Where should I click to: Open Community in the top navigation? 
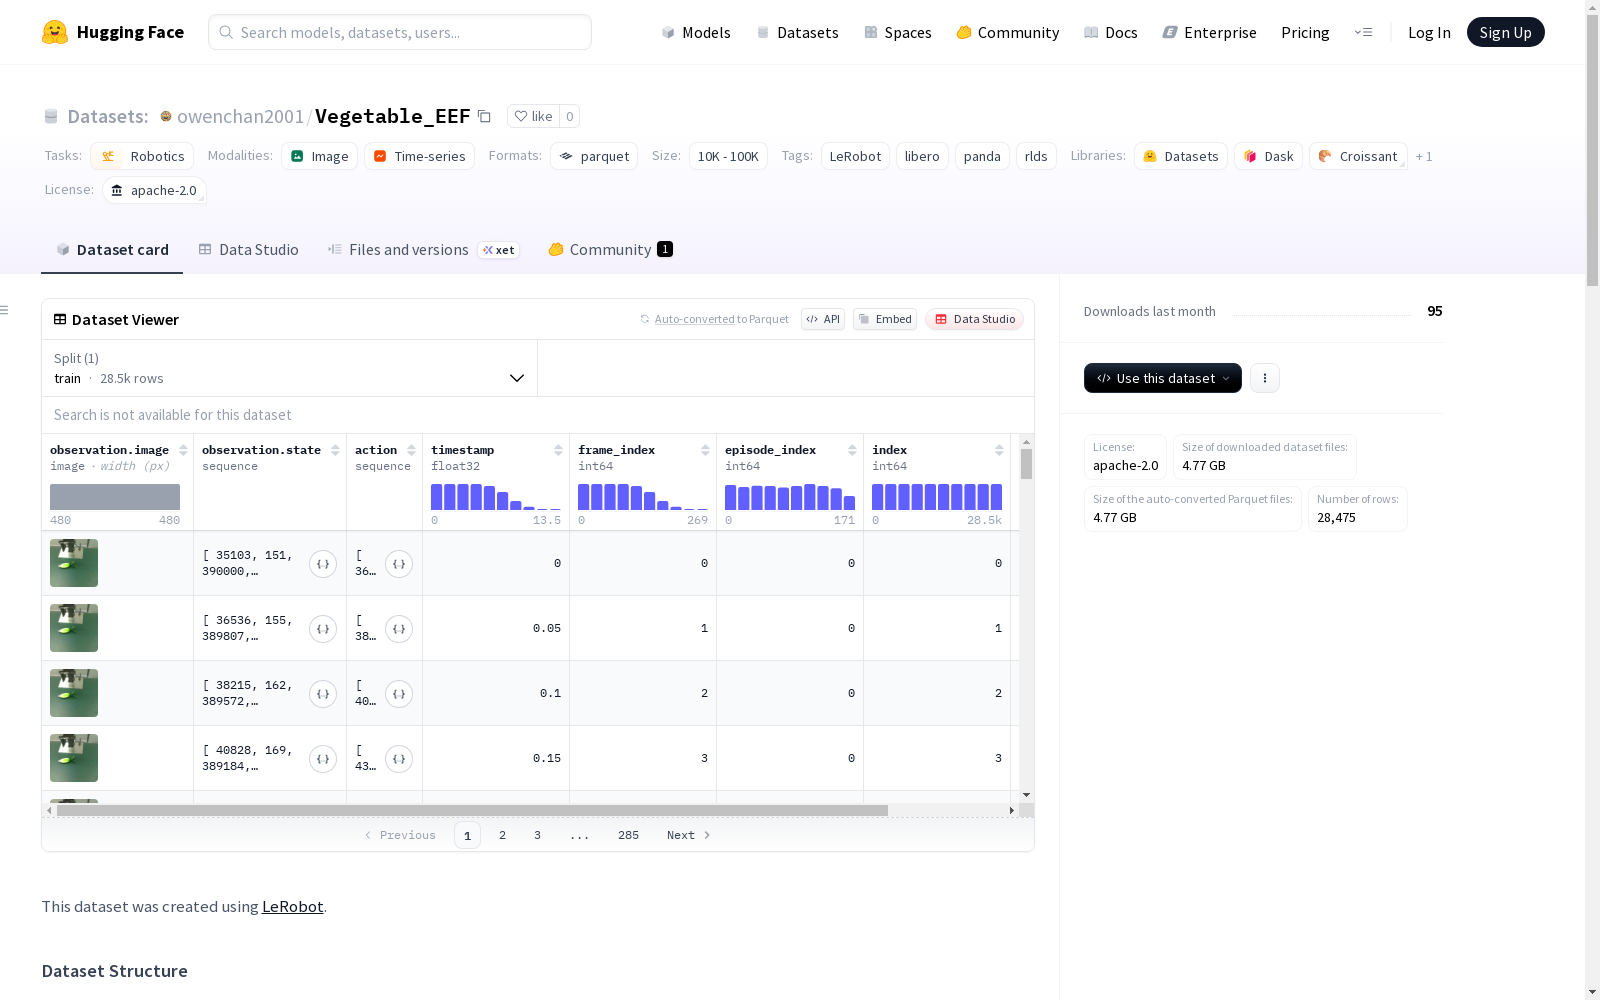tap(1008, 32)
